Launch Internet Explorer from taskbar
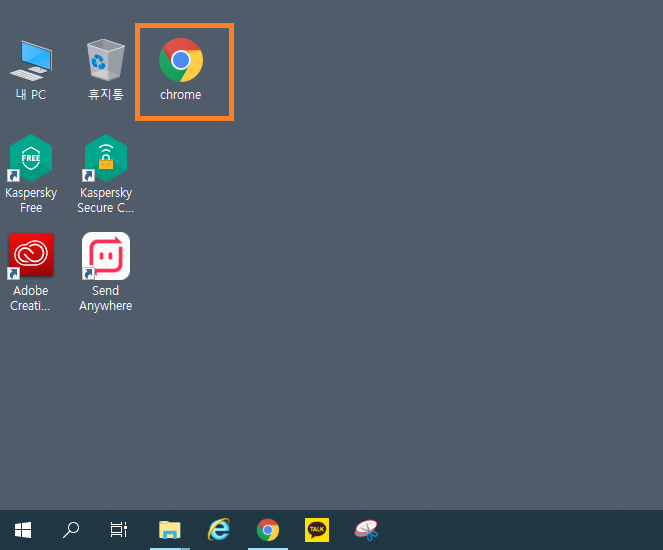This screenshot has width=663, height=550. (219, 530)
